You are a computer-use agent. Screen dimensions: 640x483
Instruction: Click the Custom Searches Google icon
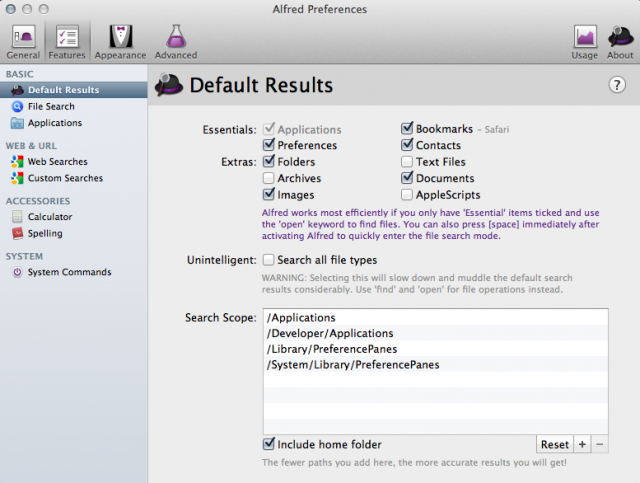click(x=17, y=178)
